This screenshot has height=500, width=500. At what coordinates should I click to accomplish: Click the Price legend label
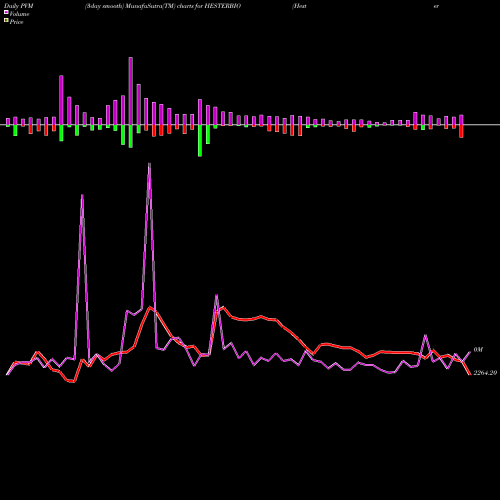(x=16, y=22)
